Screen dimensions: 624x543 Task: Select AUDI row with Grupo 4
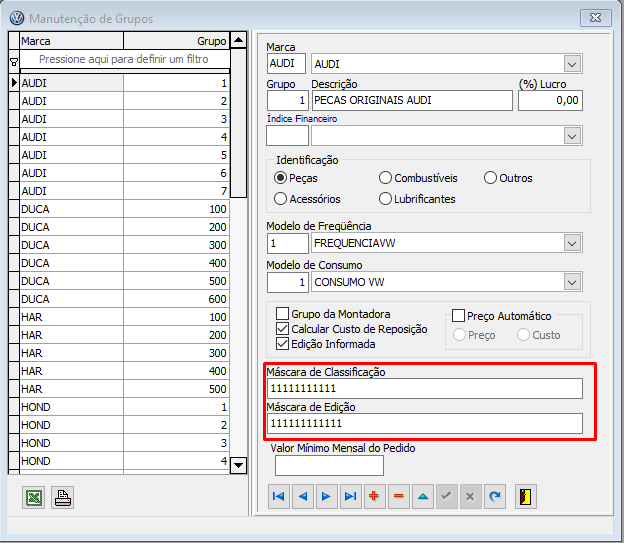coord(125,137)
